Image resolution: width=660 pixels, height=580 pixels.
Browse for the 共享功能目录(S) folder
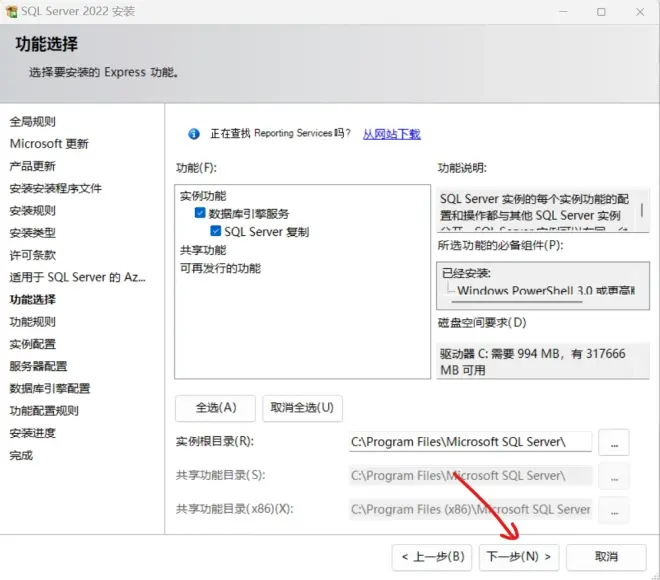coord(614,476)
